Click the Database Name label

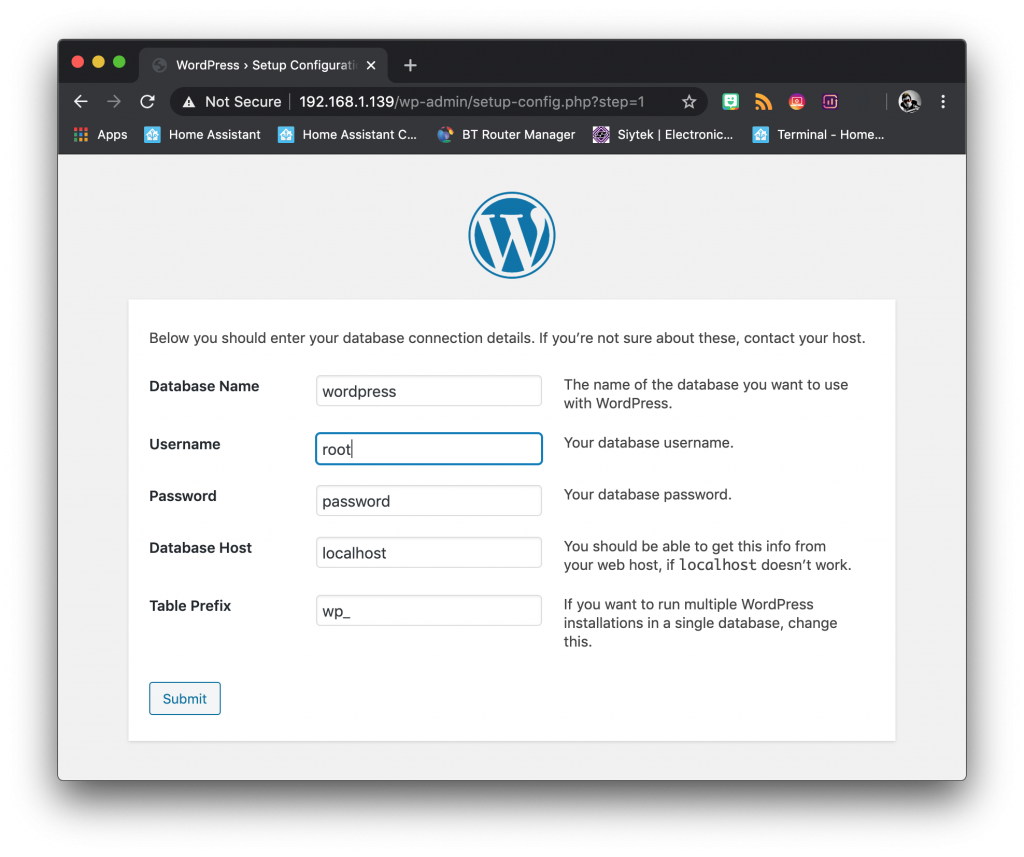tap(204, 386)
